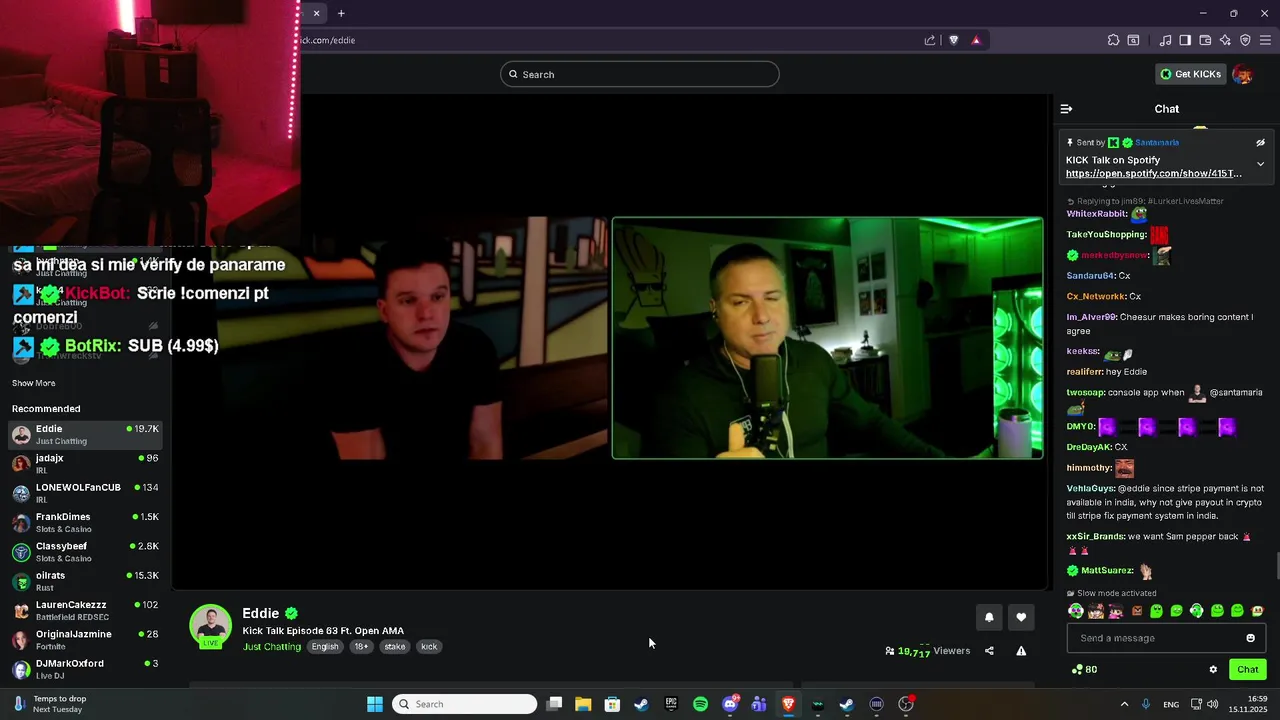Image resolution: width=1280 pixels, height=720 pixels.
Task: Click Eddie's live profile avatar
Action: tap(211, 626)
